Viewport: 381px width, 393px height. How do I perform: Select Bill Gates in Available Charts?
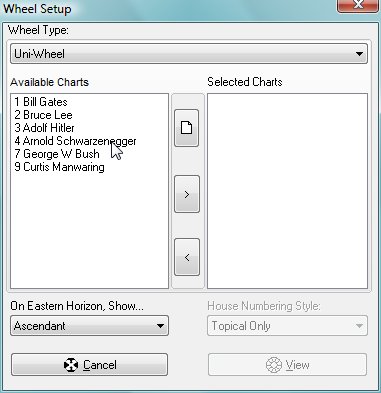coord(41,102)
